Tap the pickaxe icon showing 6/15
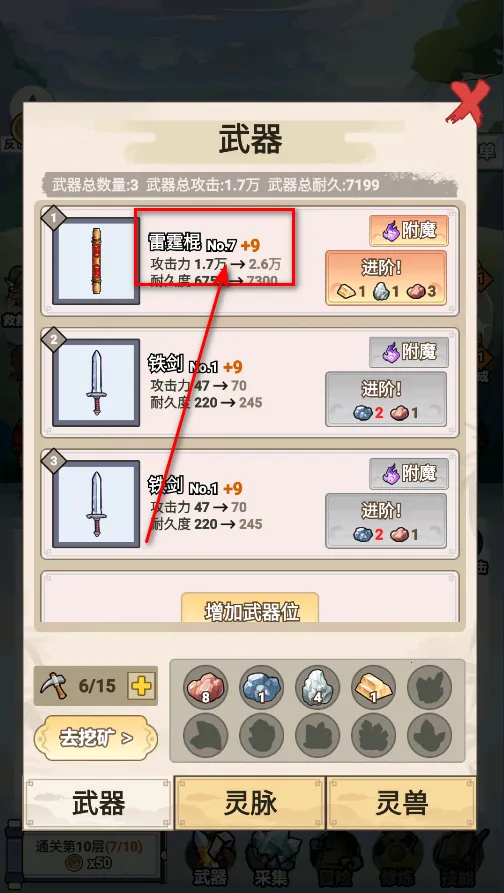Screen dimensions: 504x893 (x=54, y=686)
